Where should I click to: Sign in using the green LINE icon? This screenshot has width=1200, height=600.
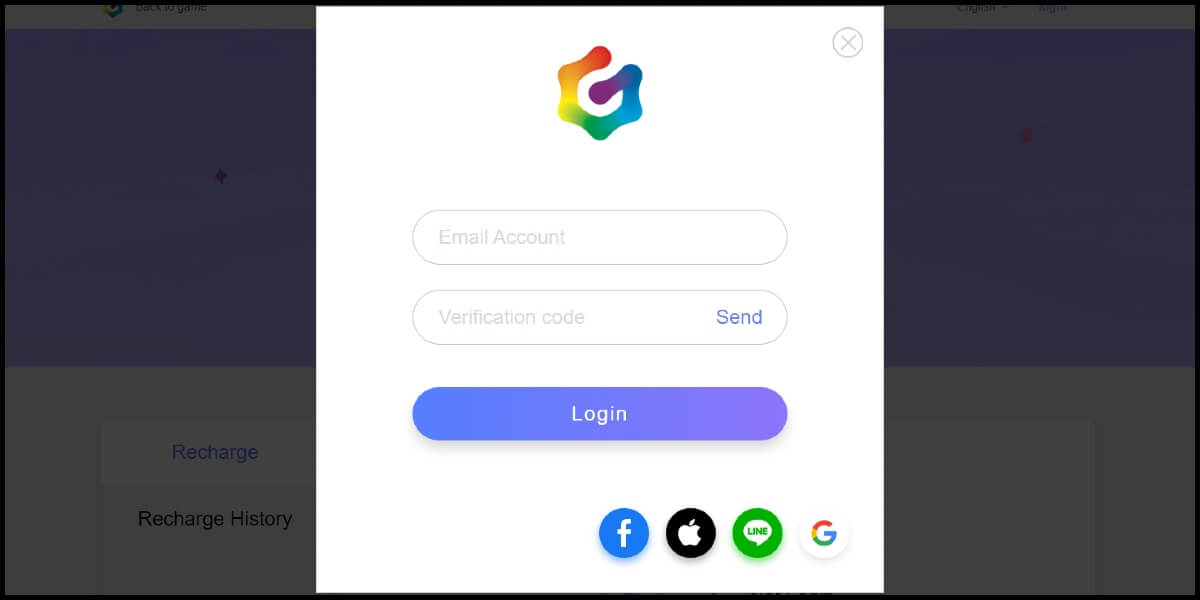click(x=757, y=533)
